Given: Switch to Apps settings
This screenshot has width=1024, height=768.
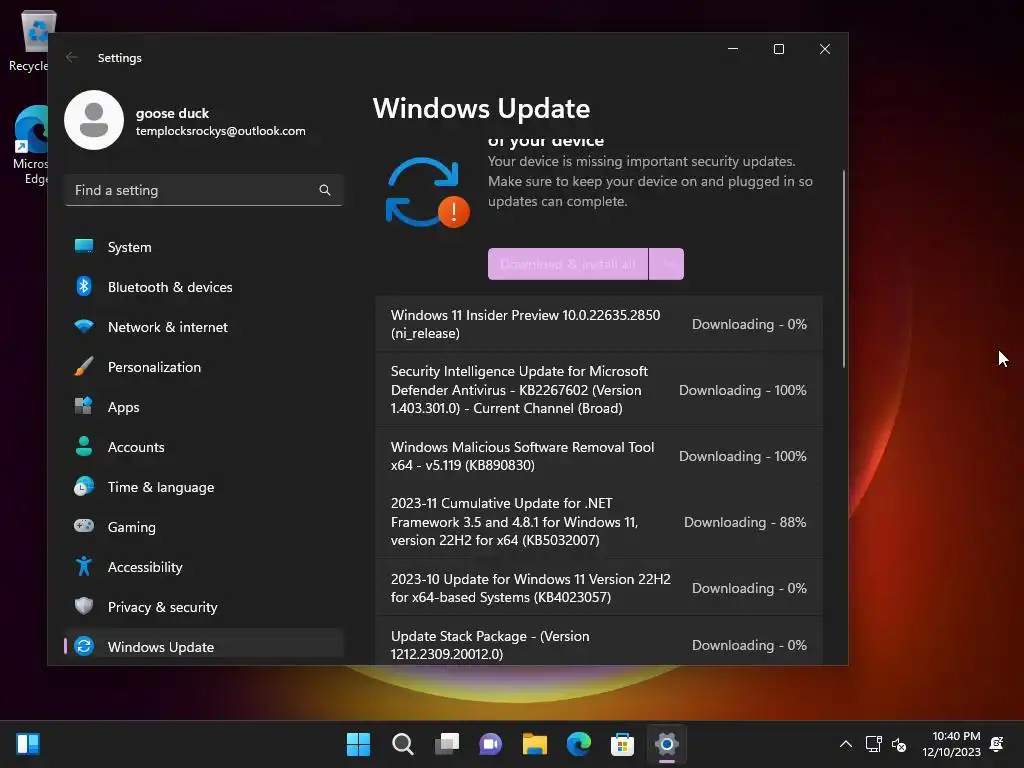Looking at the screenshot, I should 204,407.
